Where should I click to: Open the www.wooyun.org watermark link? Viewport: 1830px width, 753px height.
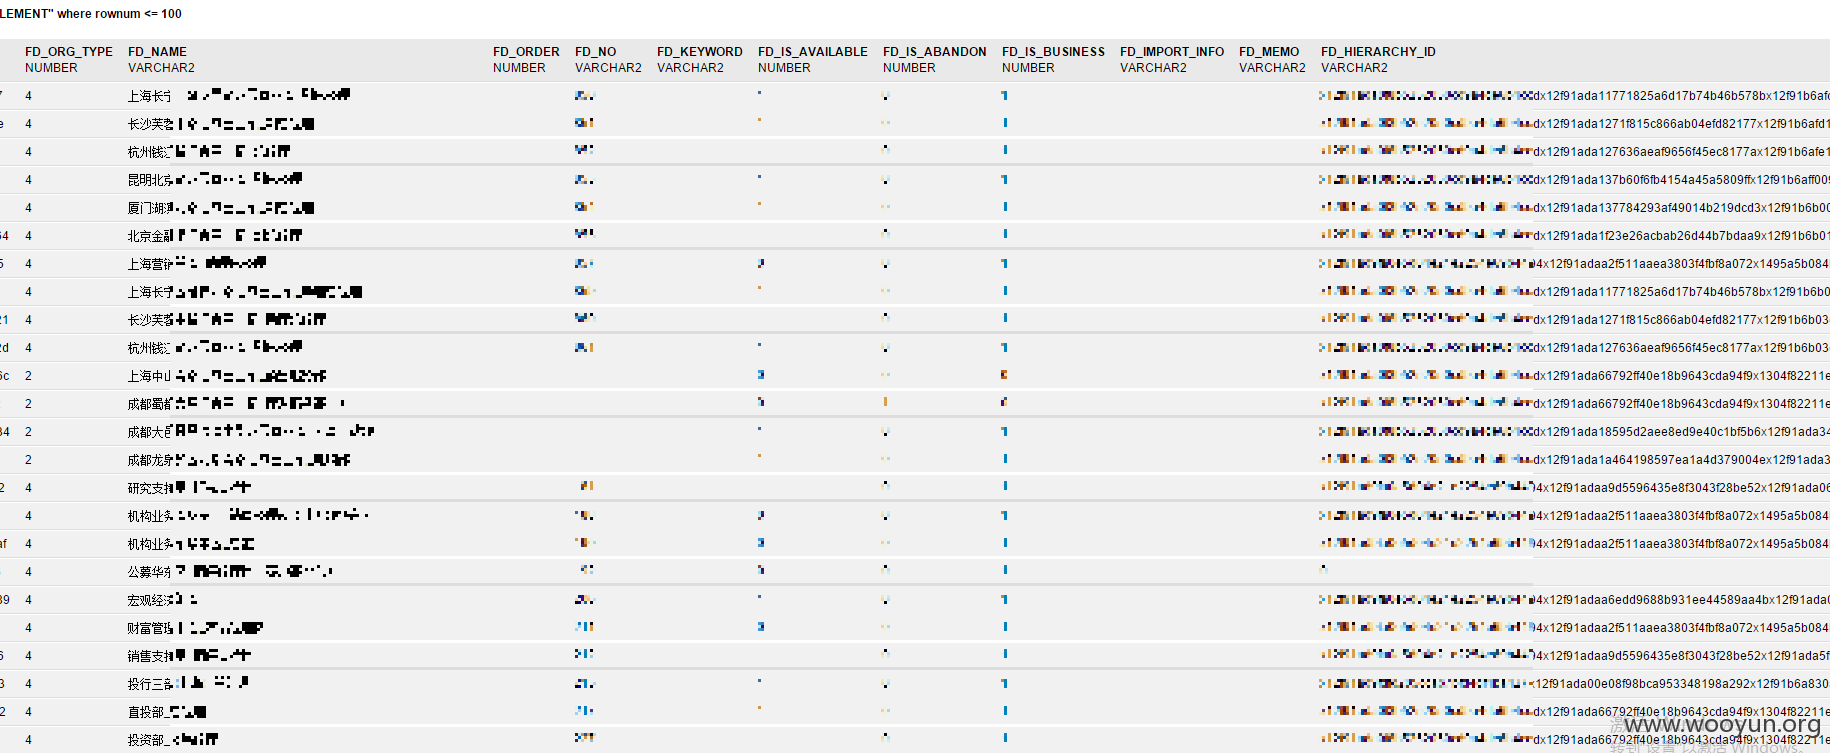(x=1723, y=724)
